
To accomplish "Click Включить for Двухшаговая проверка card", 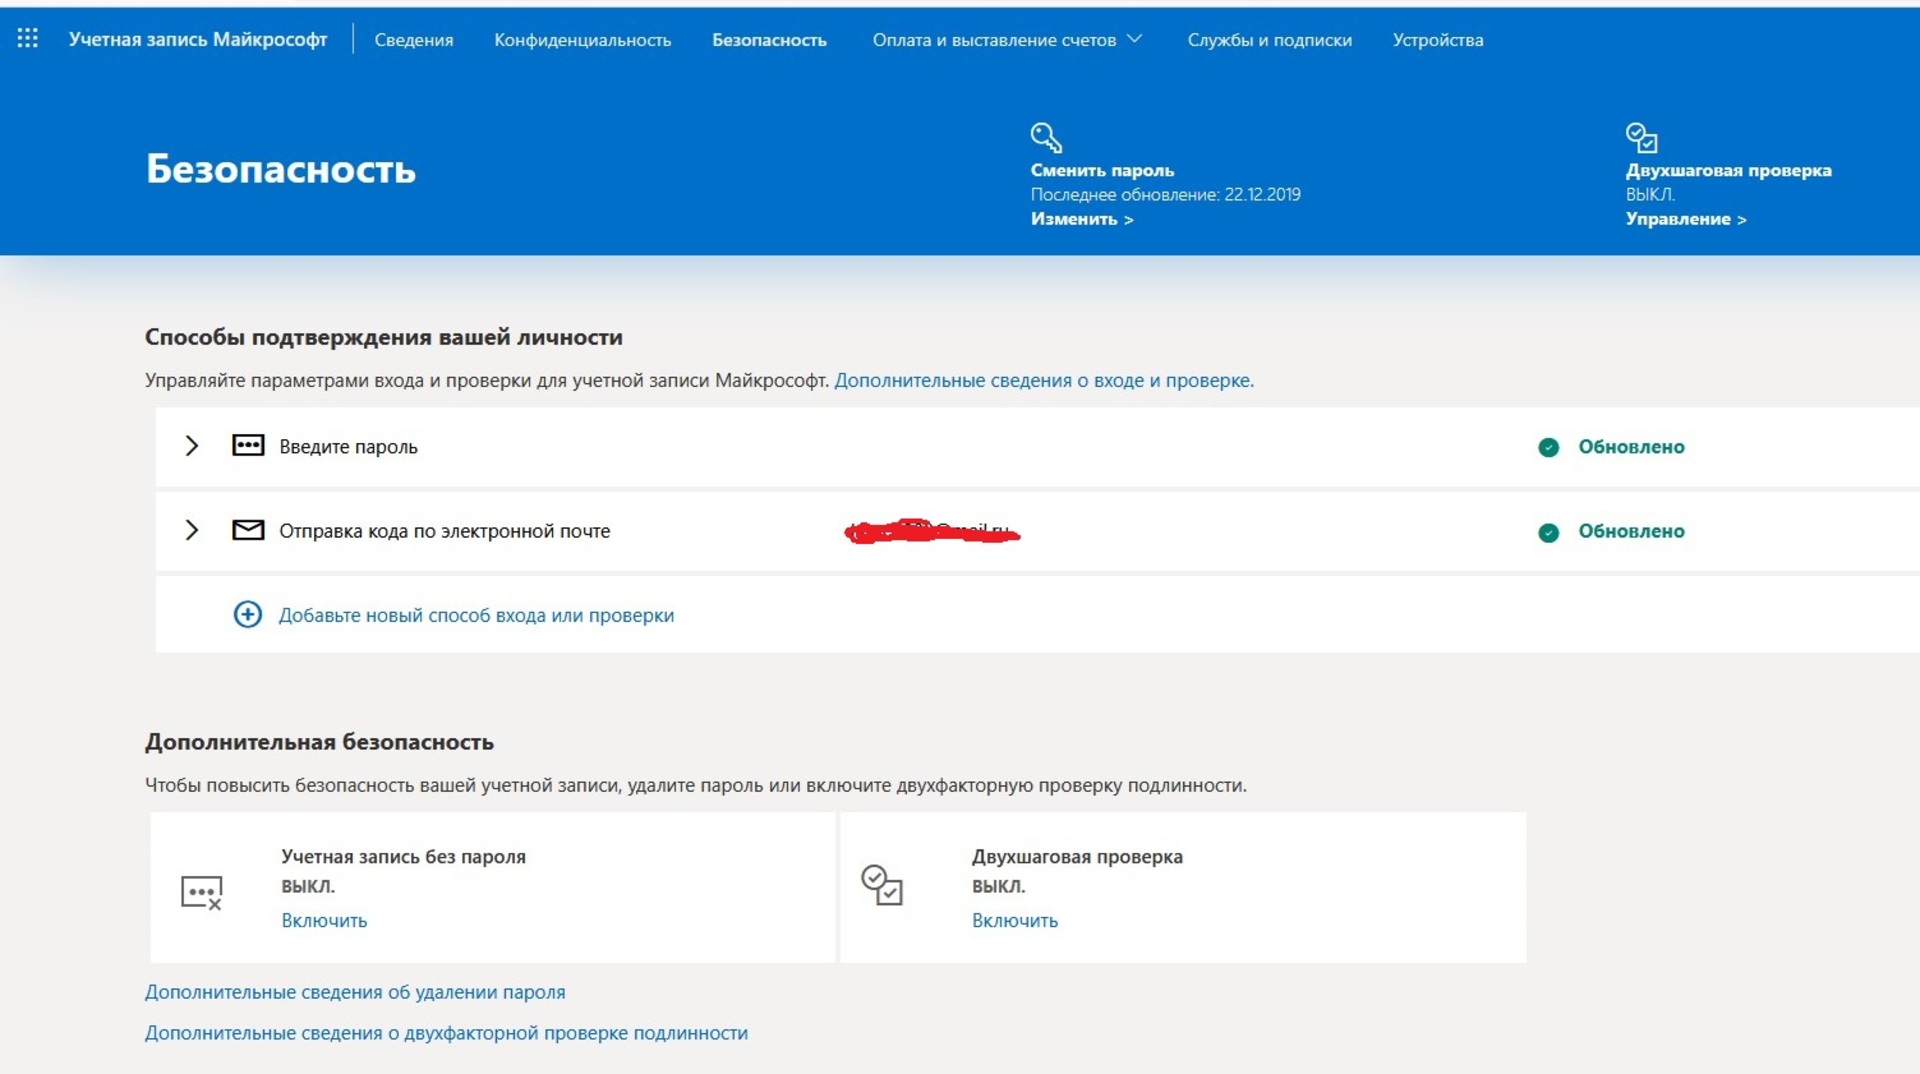I will point(1015,920).
